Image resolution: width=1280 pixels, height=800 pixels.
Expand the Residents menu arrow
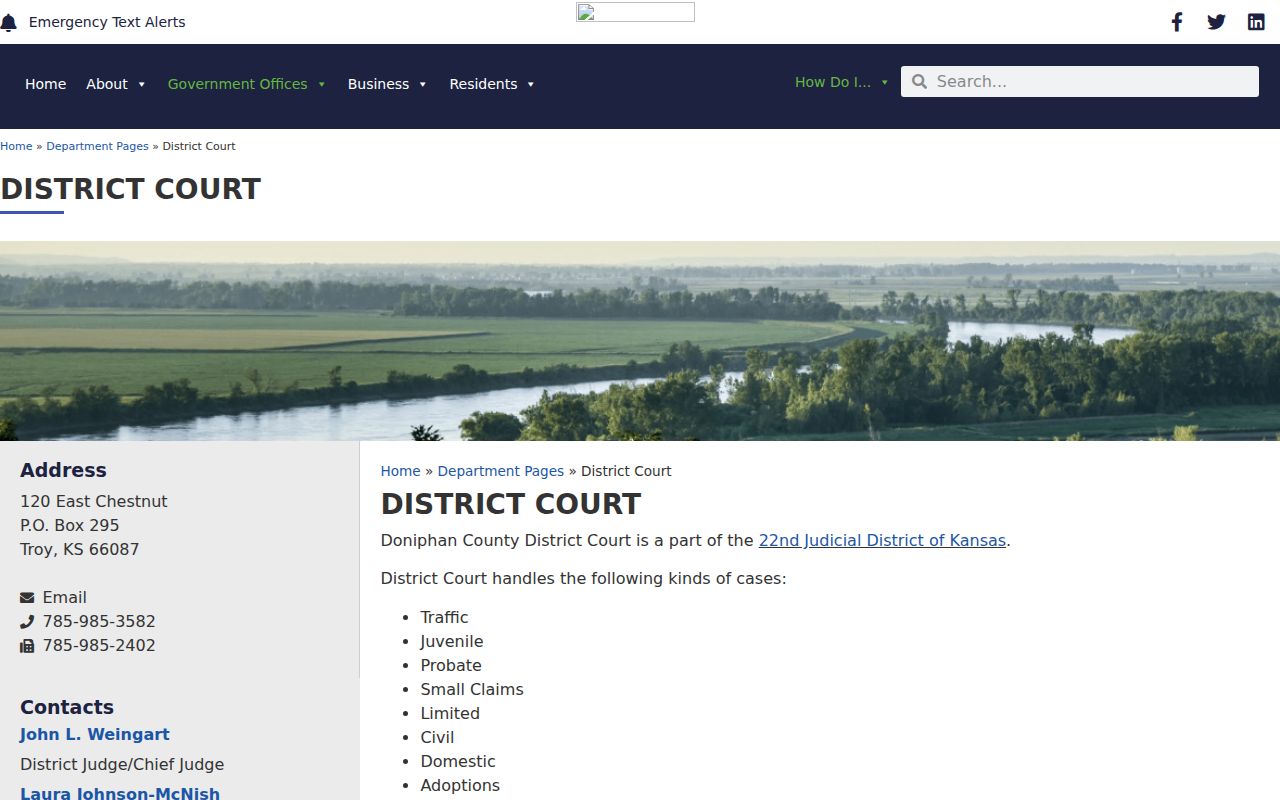(530, 84)
